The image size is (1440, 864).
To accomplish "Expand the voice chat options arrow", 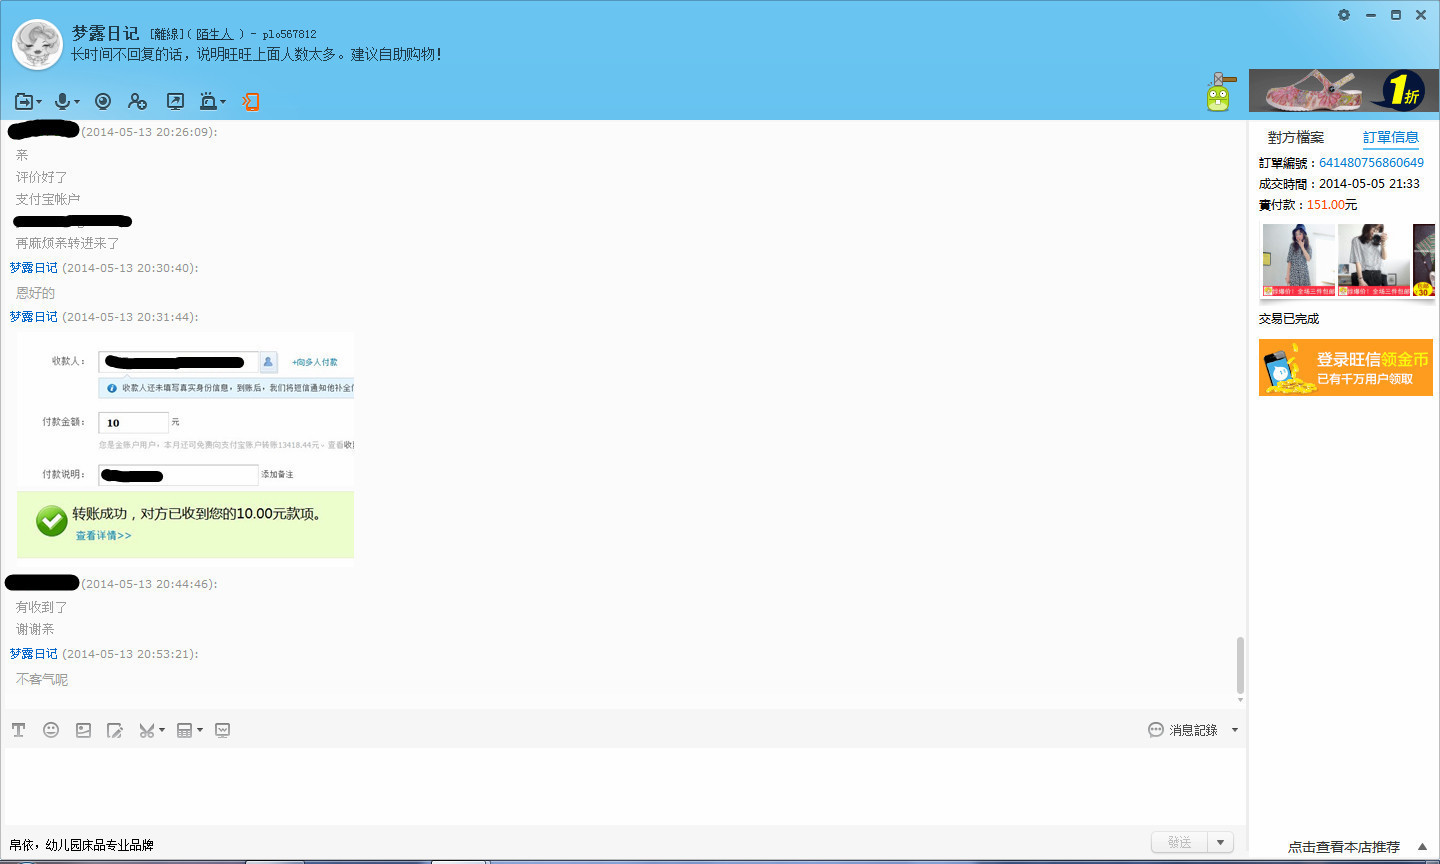I will point(77,102).
